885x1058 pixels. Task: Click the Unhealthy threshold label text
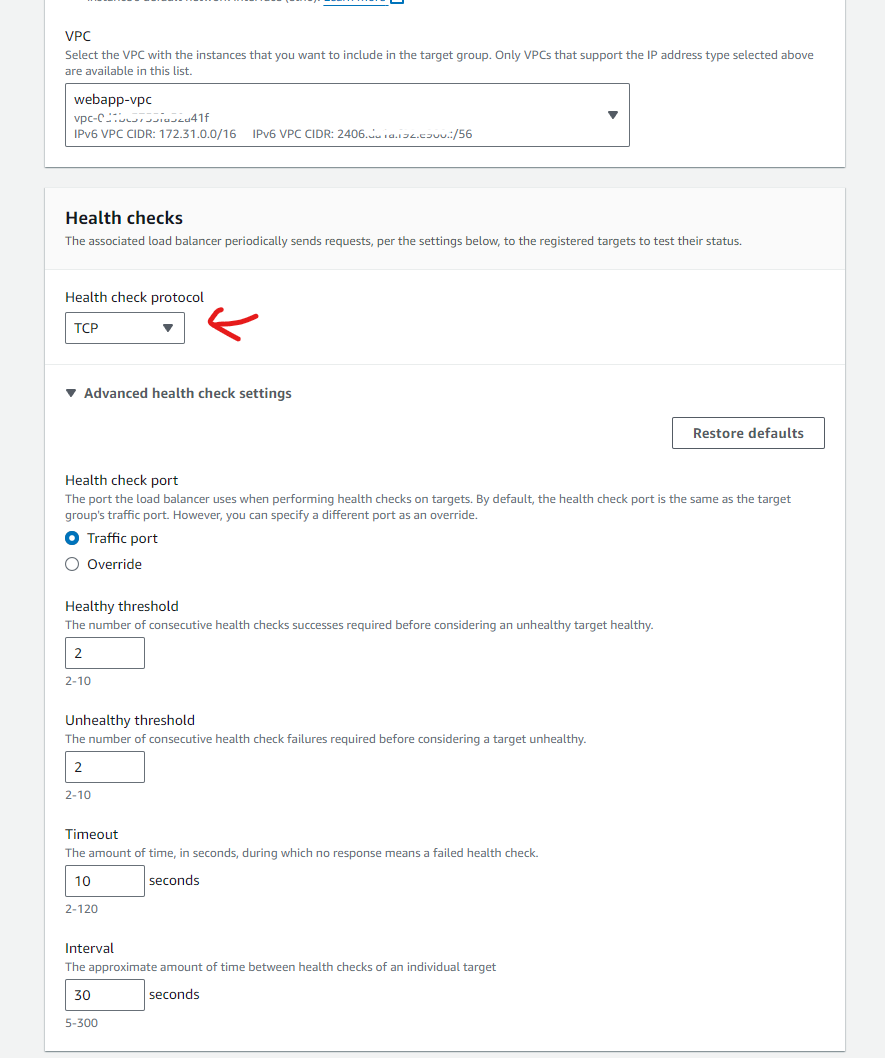coord(130,720)
